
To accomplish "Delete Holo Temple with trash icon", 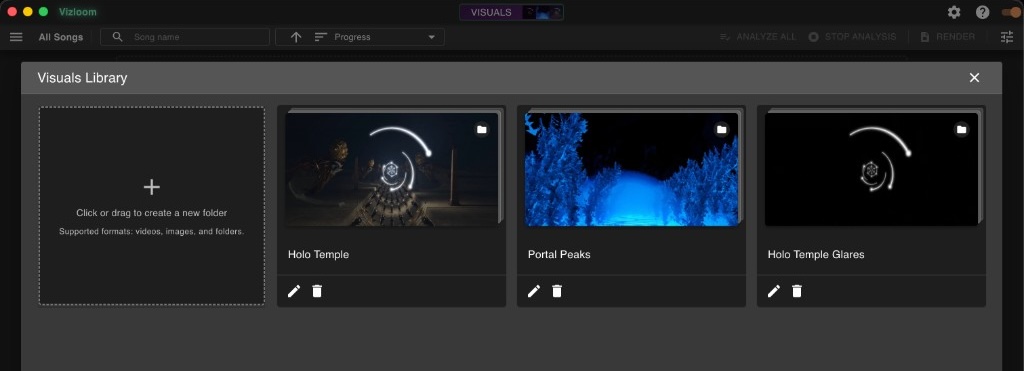I will [x=317, y=291].
